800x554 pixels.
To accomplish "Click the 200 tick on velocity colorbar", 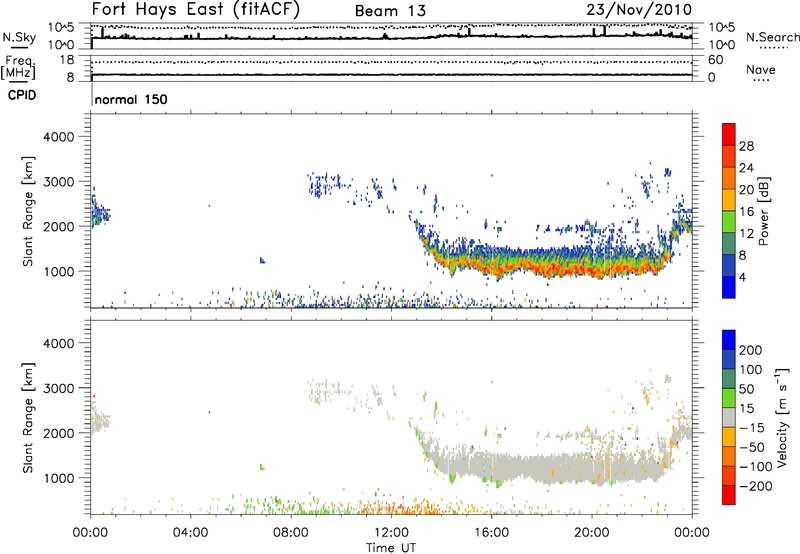I will (x=751, y=350).
